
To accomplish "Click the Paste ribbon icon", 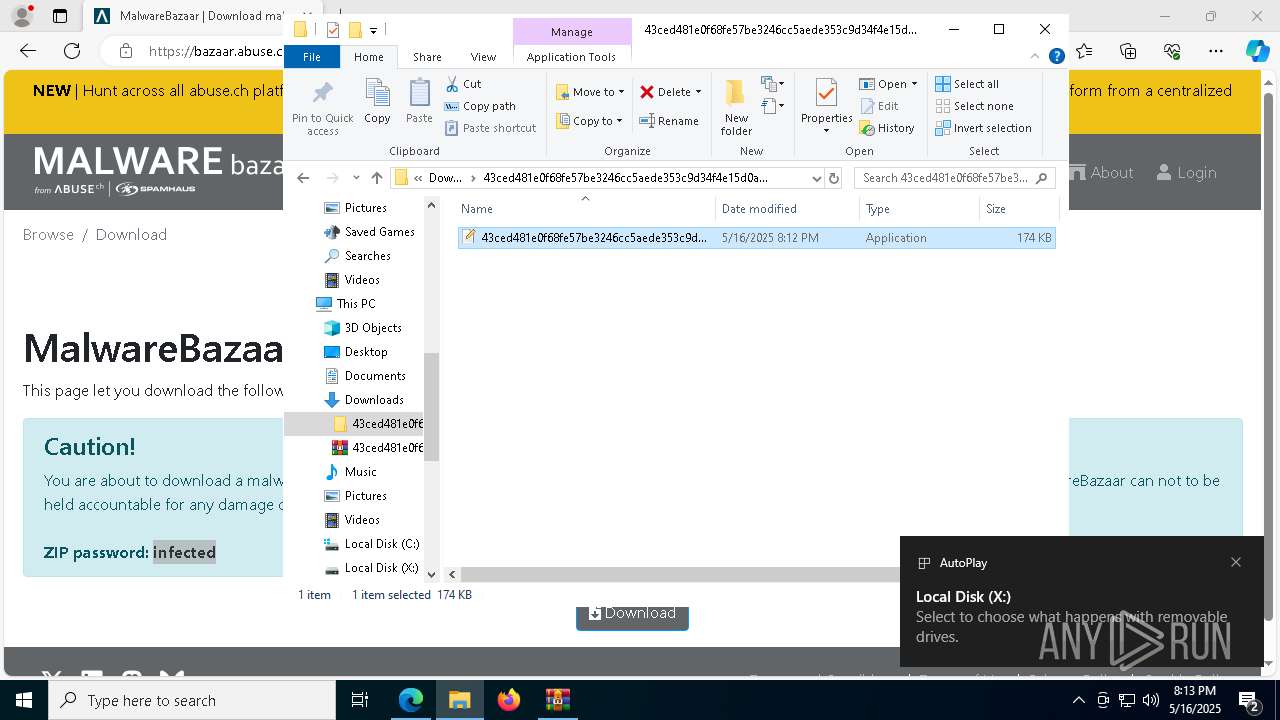I will tap(419, 94).
